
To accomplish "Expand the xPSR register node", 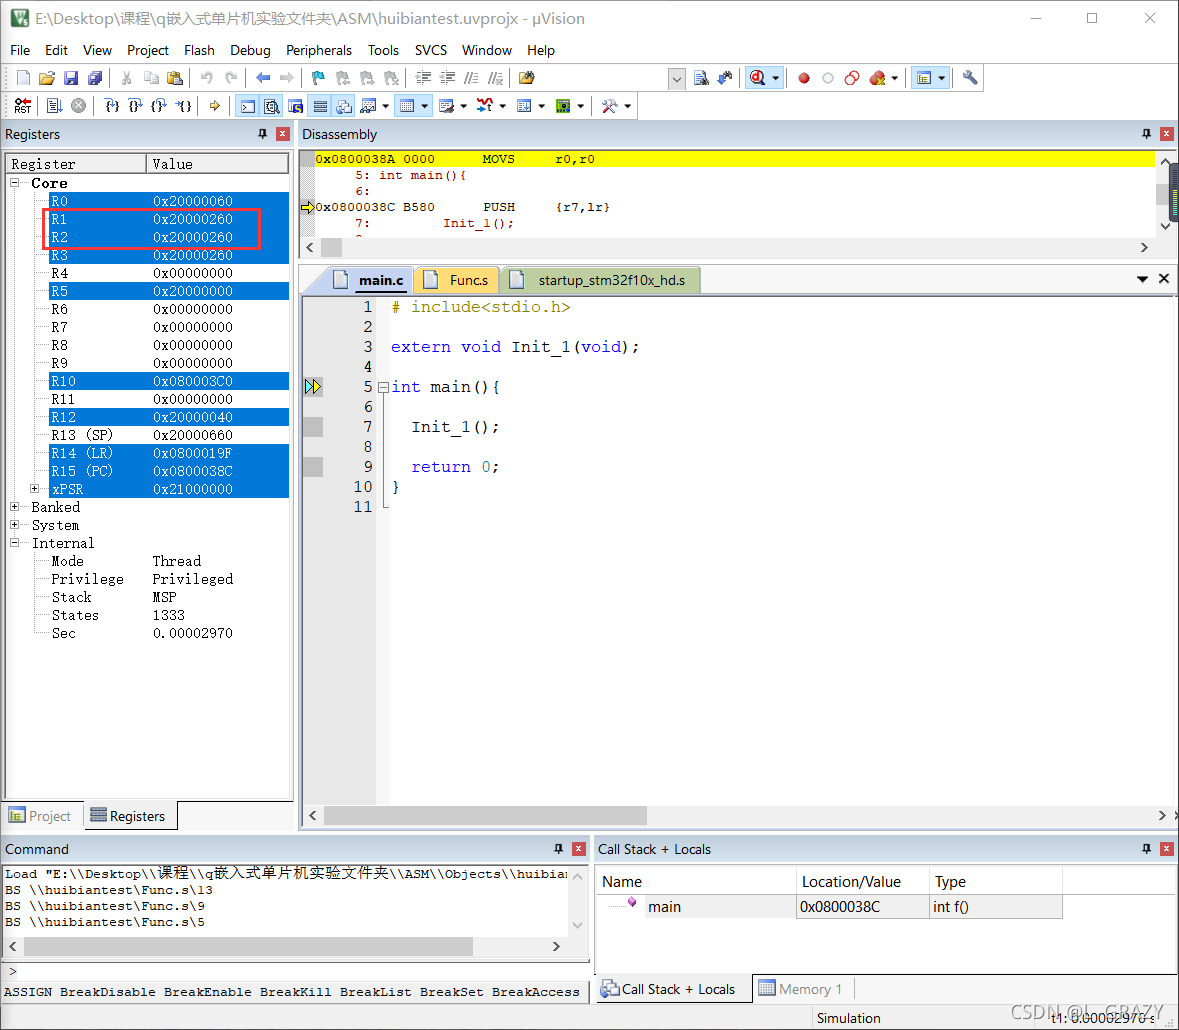I will (x=34, y=489).
